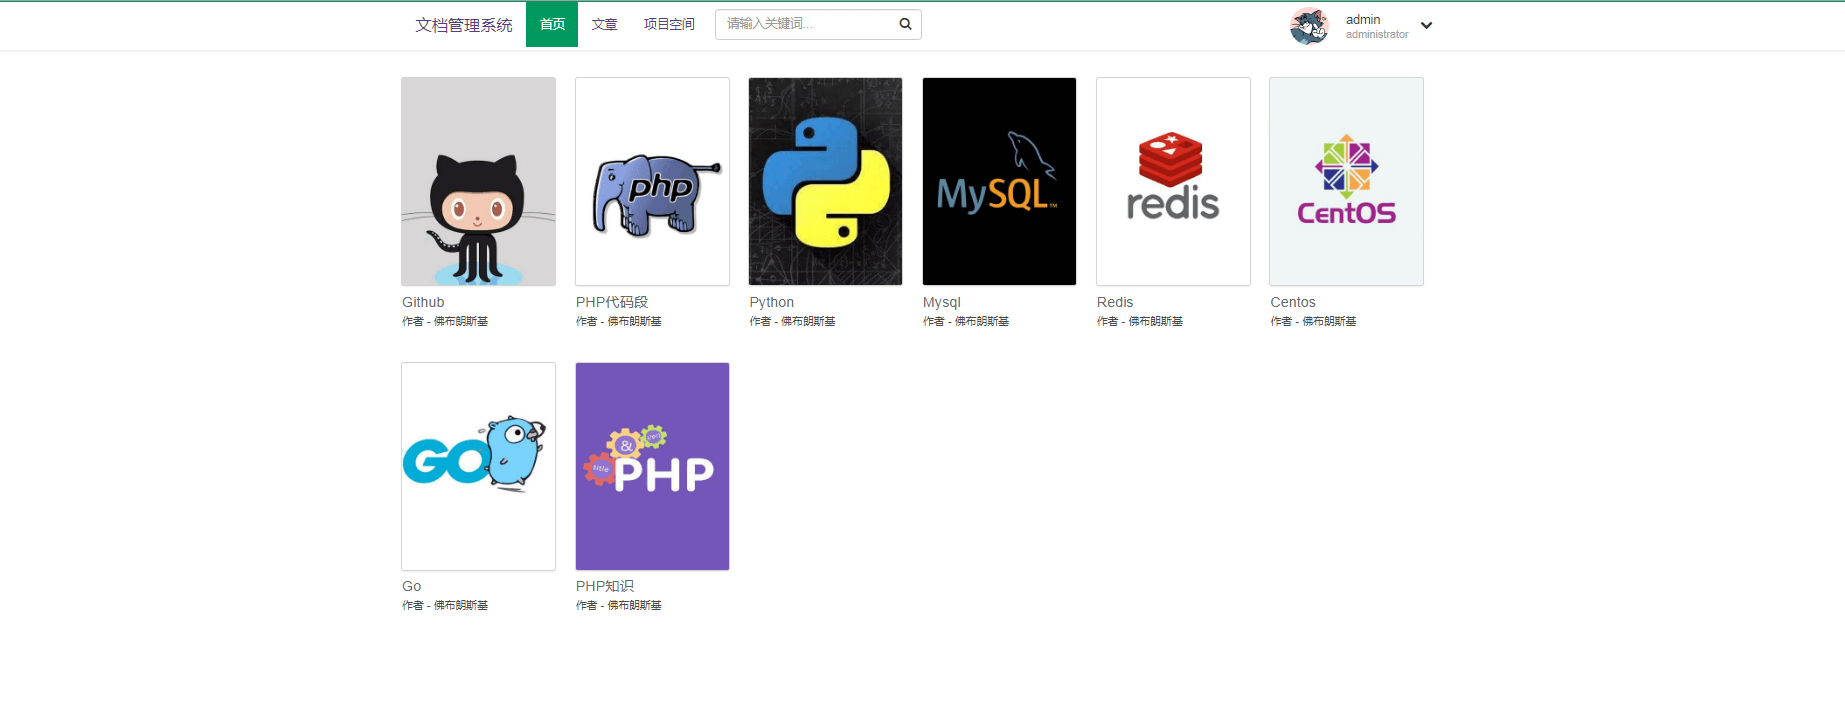Open the CentOS logo cover thumbnail
The image size is (1845, 720).
[1346, 181]
